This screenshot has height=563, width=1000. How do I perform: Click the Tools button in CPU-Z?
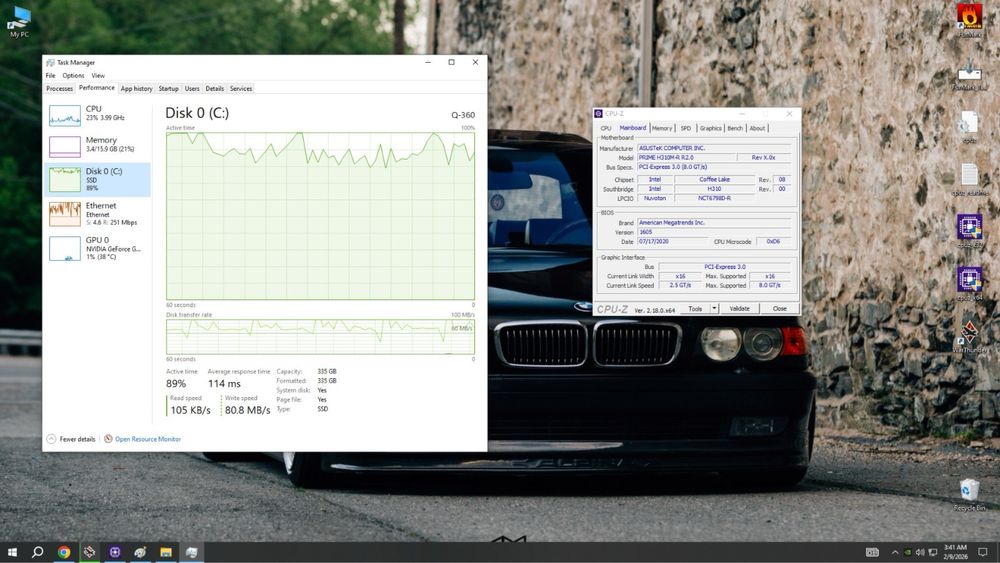coord(695,309)
